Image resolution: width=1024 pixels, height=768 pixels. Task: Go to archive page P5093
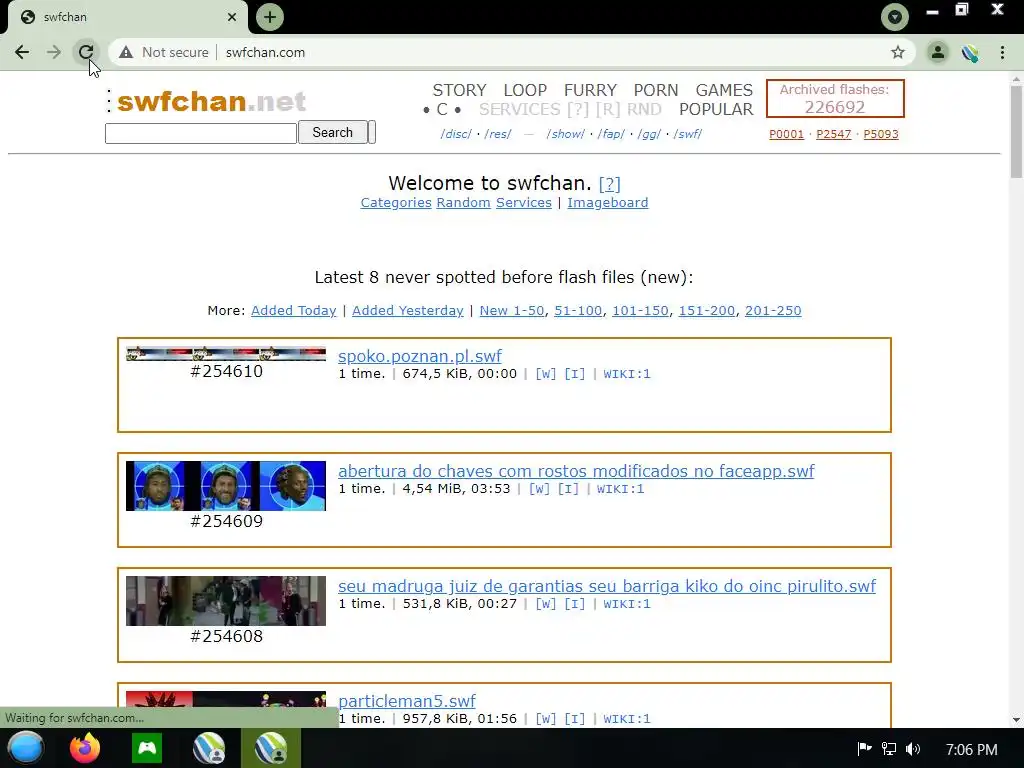coord(881,134)
